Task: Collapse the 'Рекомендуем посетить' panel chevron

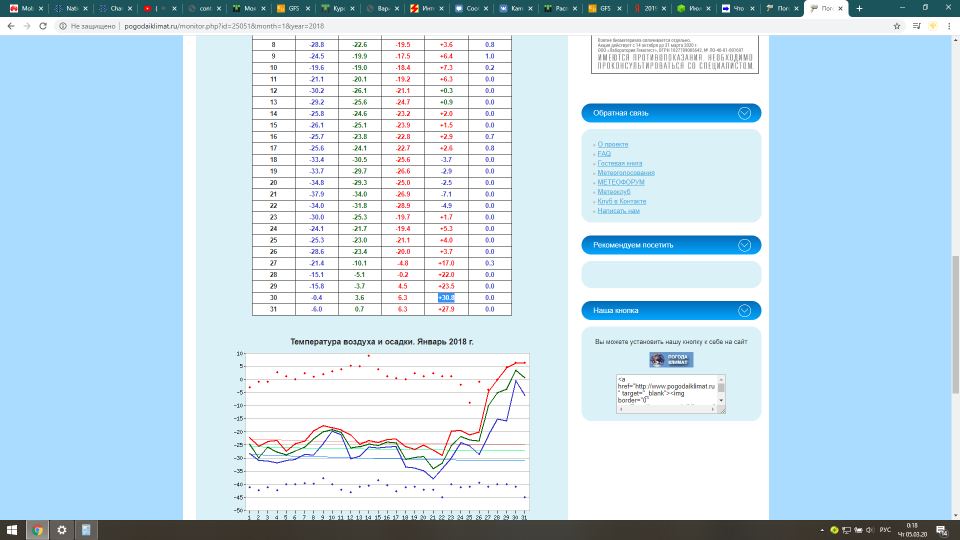Action: (x=744, y=245)
